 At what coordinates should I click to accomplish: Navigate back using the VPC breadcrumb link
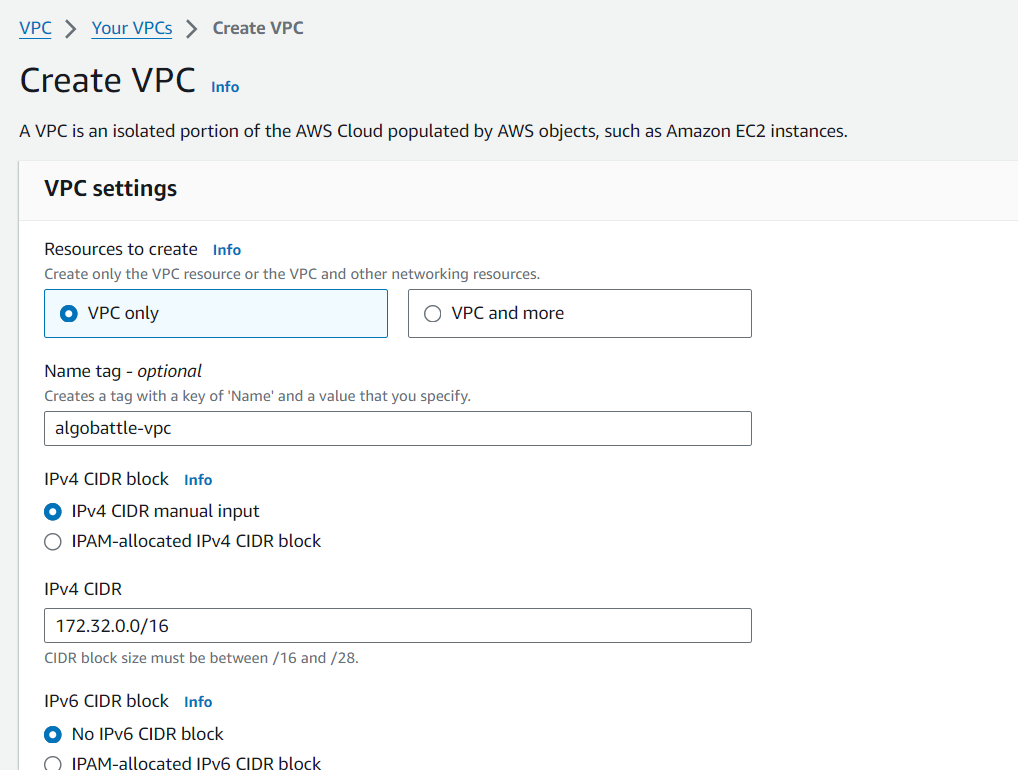(34, 28)
